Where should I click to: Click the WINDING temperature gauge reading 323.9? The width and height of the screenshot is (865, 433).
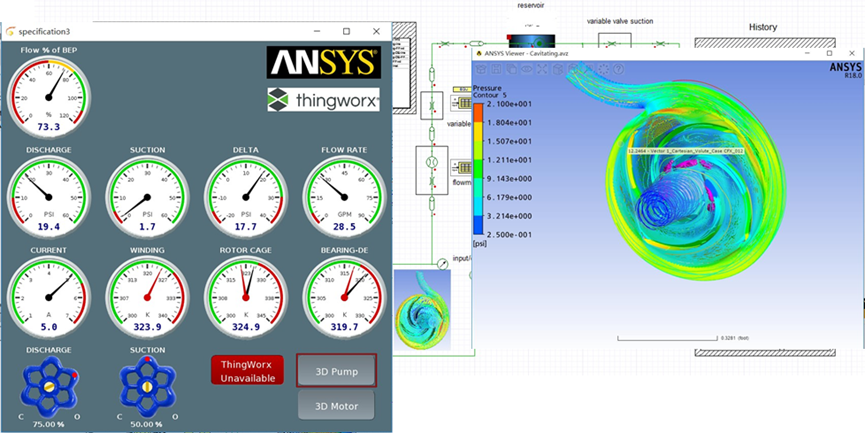147,297
